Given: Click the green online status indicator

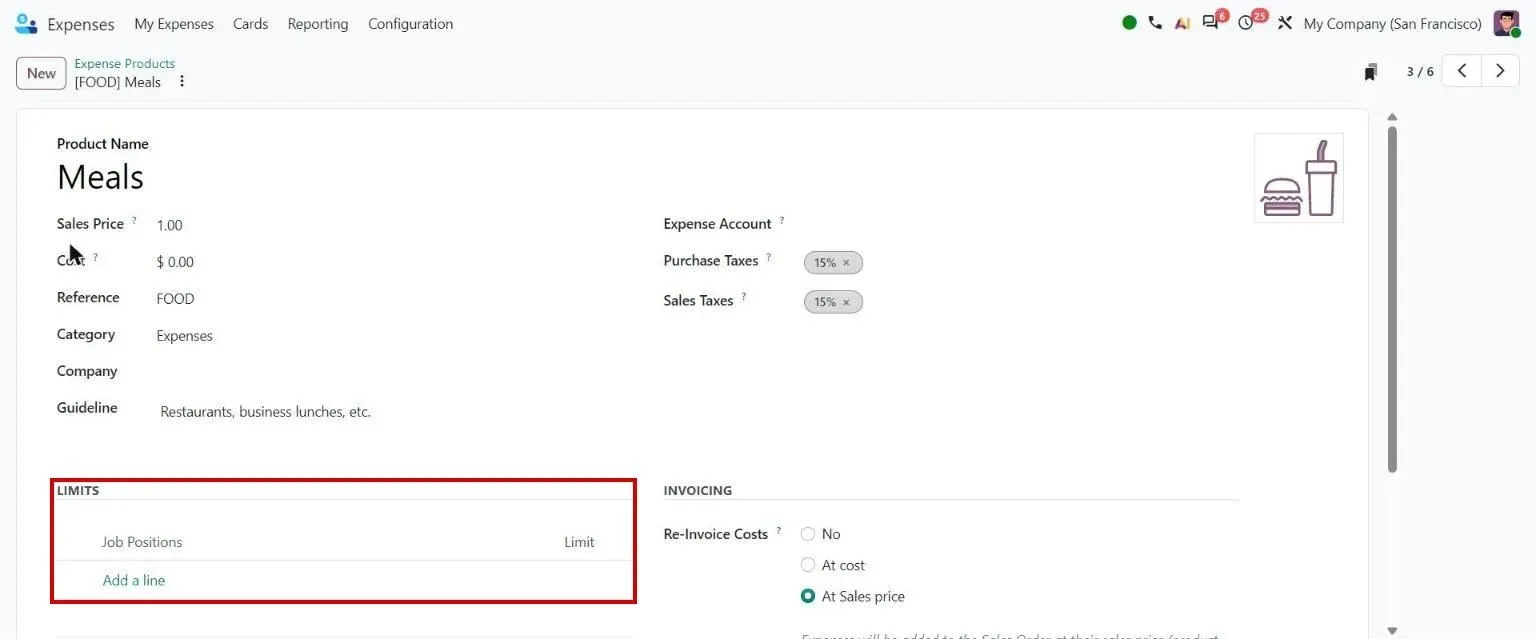Looking at the screenshot, I should (x=1129, y=23).
